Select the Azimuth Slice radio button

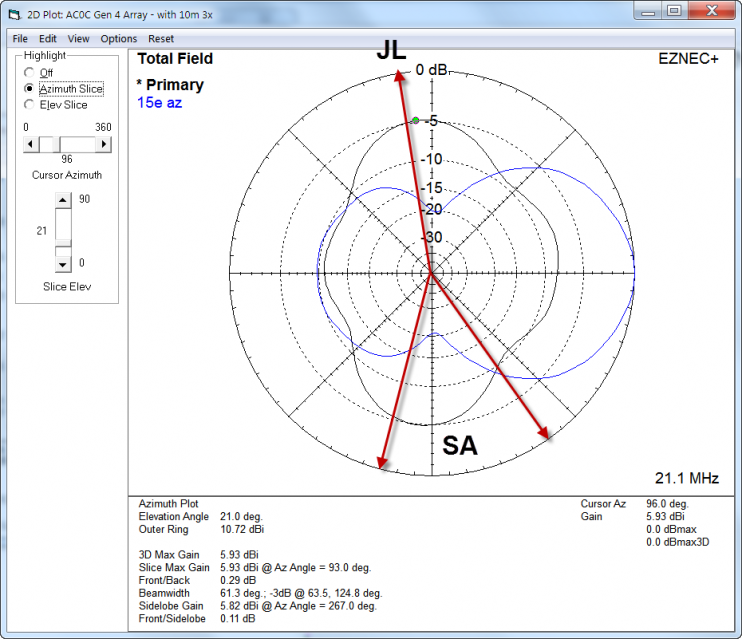[29, 89]
